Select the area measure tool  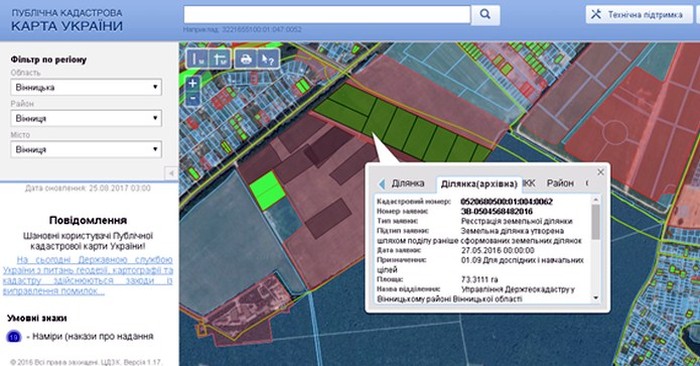[x=220, y=59]
